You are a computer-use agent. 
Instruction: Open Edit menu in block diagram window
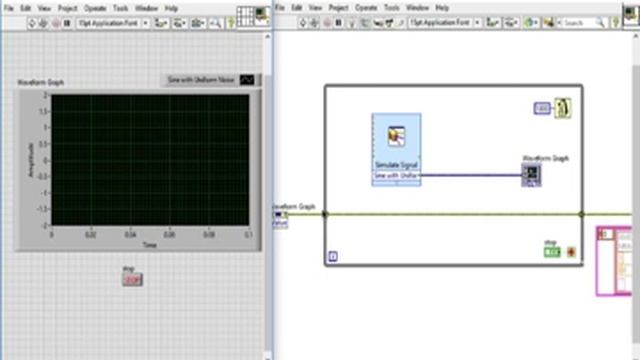[296, 8]
